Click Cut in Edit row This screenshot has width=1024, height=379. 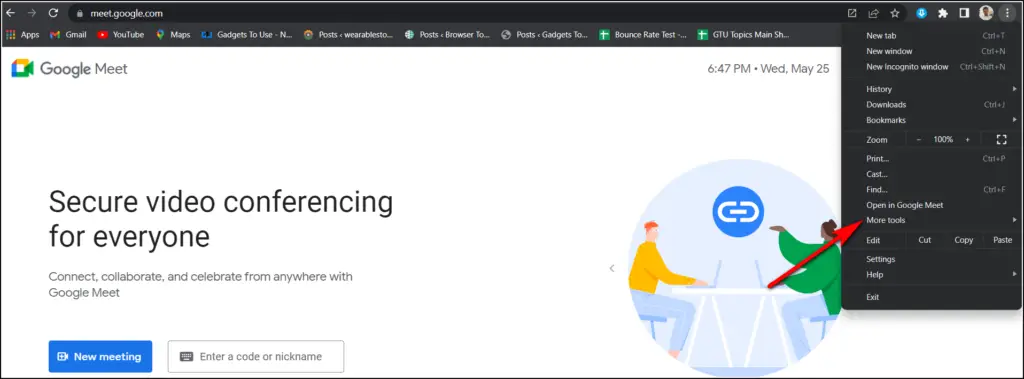(x=925, y=240)
